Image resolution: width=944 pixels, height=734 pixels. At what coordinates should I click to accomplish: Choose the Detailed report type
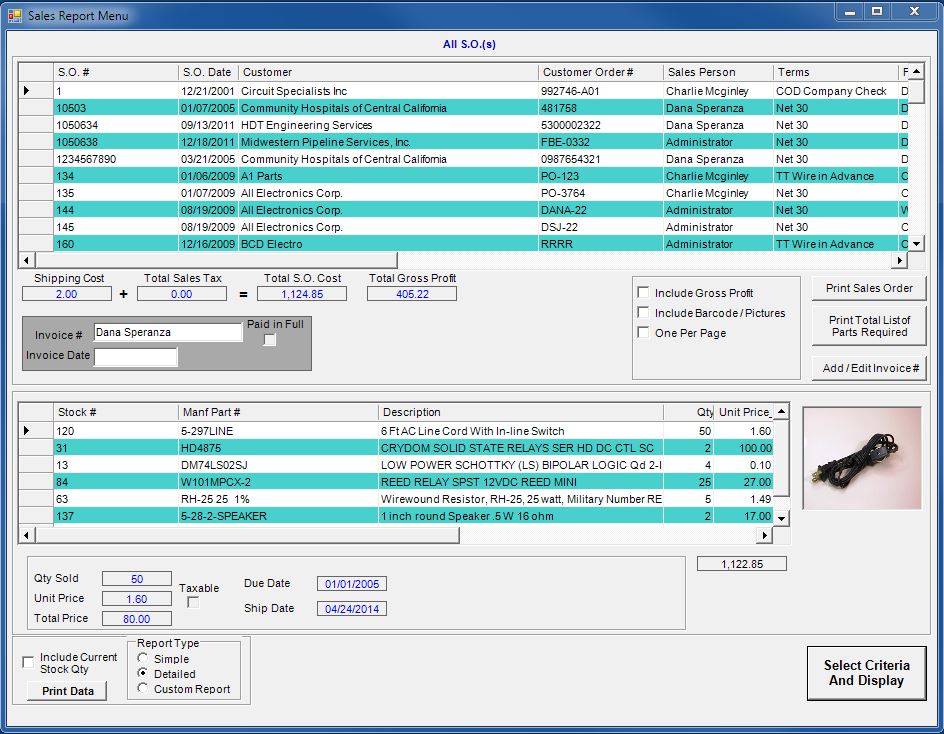pyautogui.click(x=143, y=673)
